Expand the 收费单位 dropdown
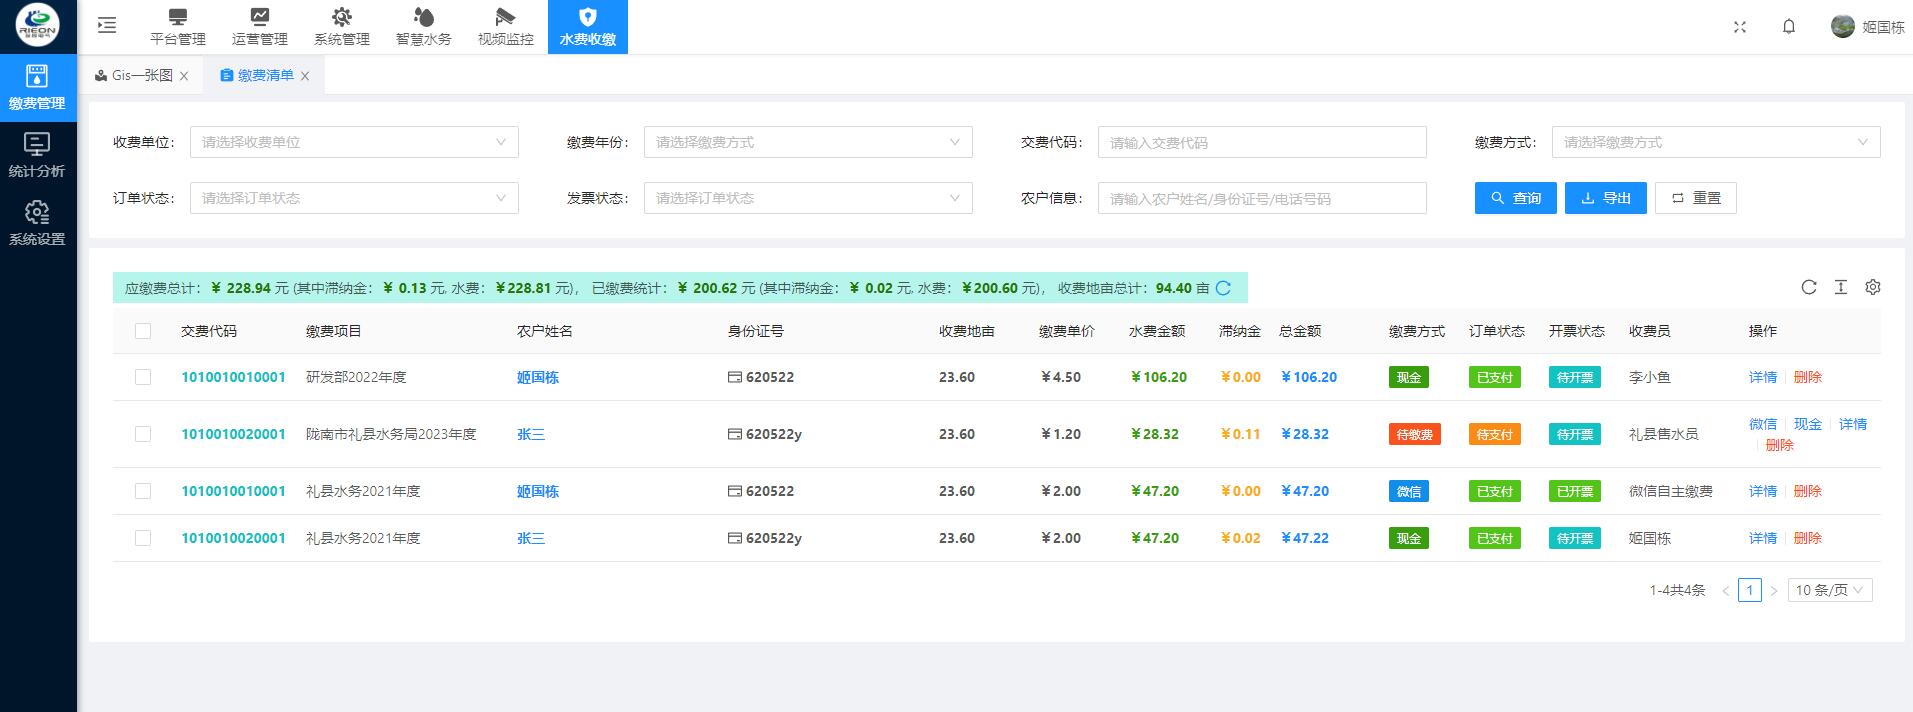Image resolution: width=1913 pixels, height=712 pixels. coord(354,142)
